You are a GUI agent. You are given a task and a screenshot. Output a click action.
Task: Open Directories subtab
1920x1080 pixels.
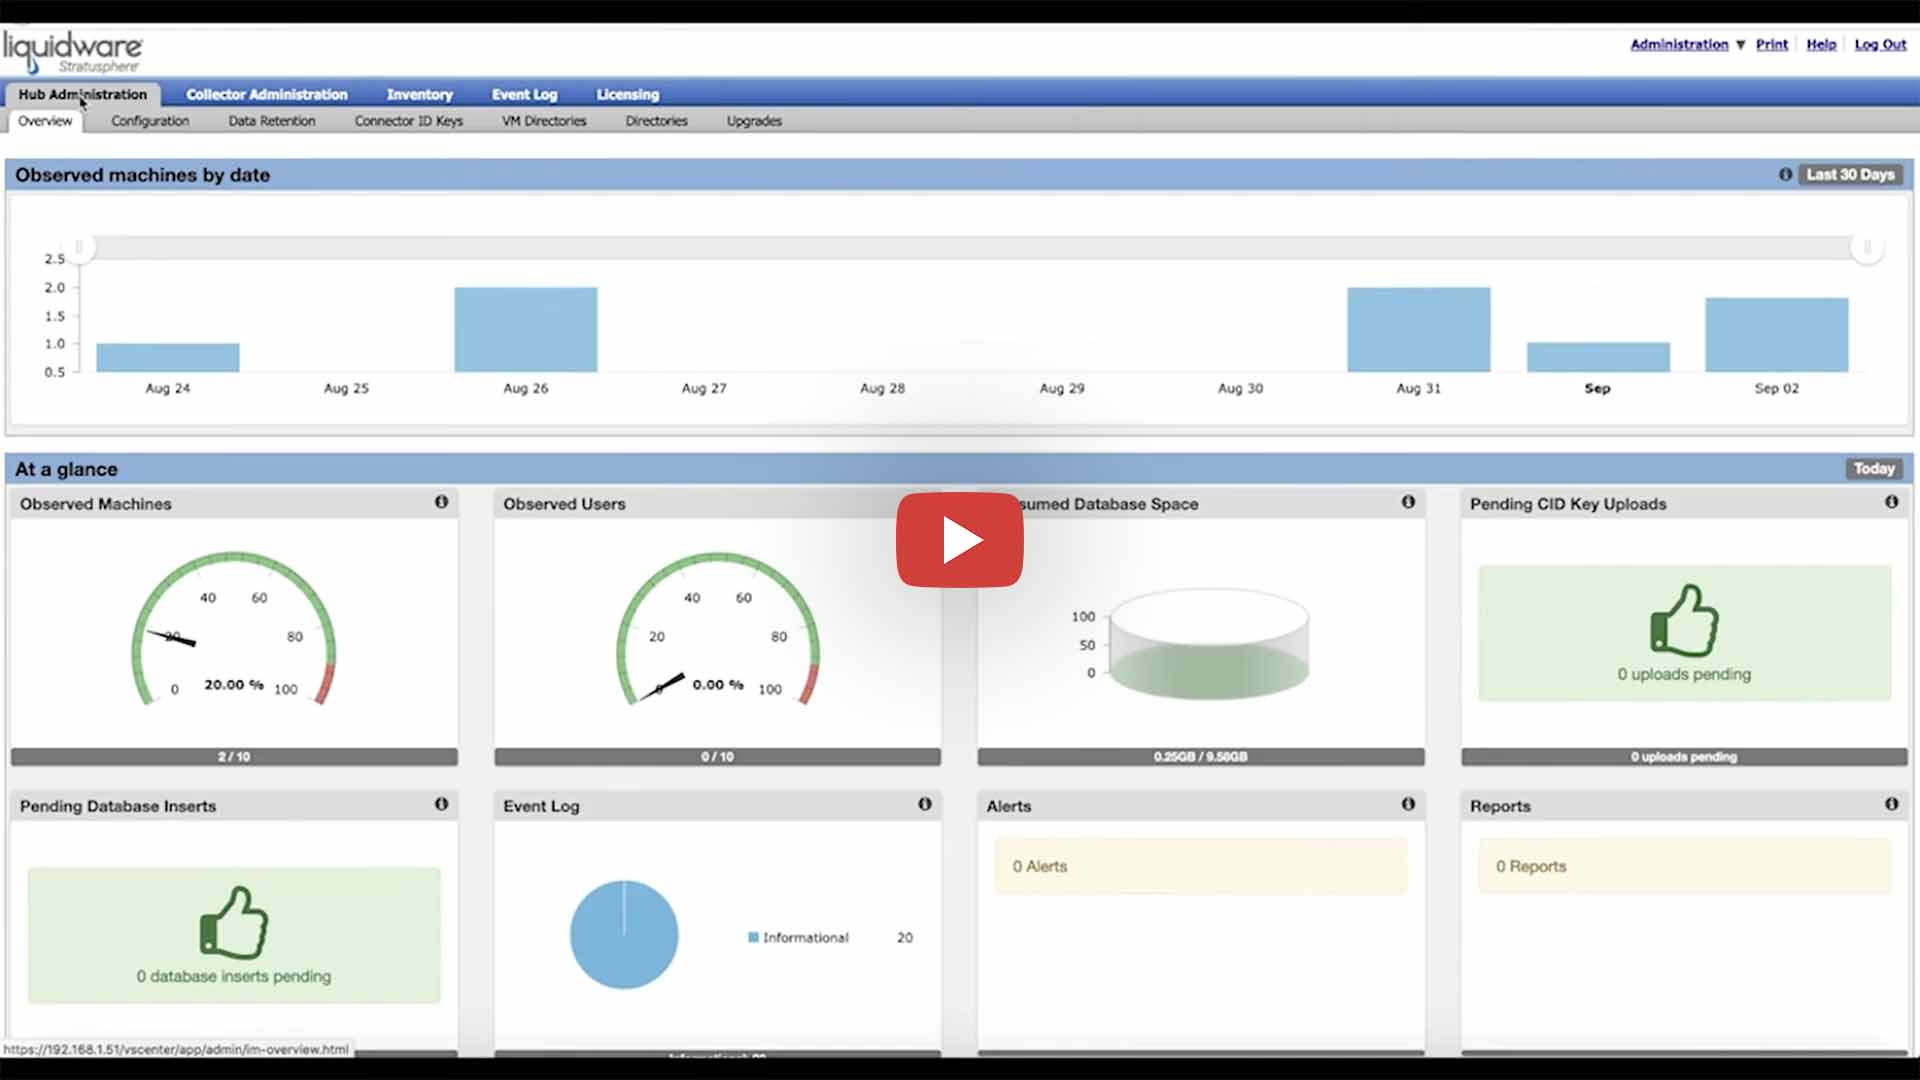tap(657, 121)
